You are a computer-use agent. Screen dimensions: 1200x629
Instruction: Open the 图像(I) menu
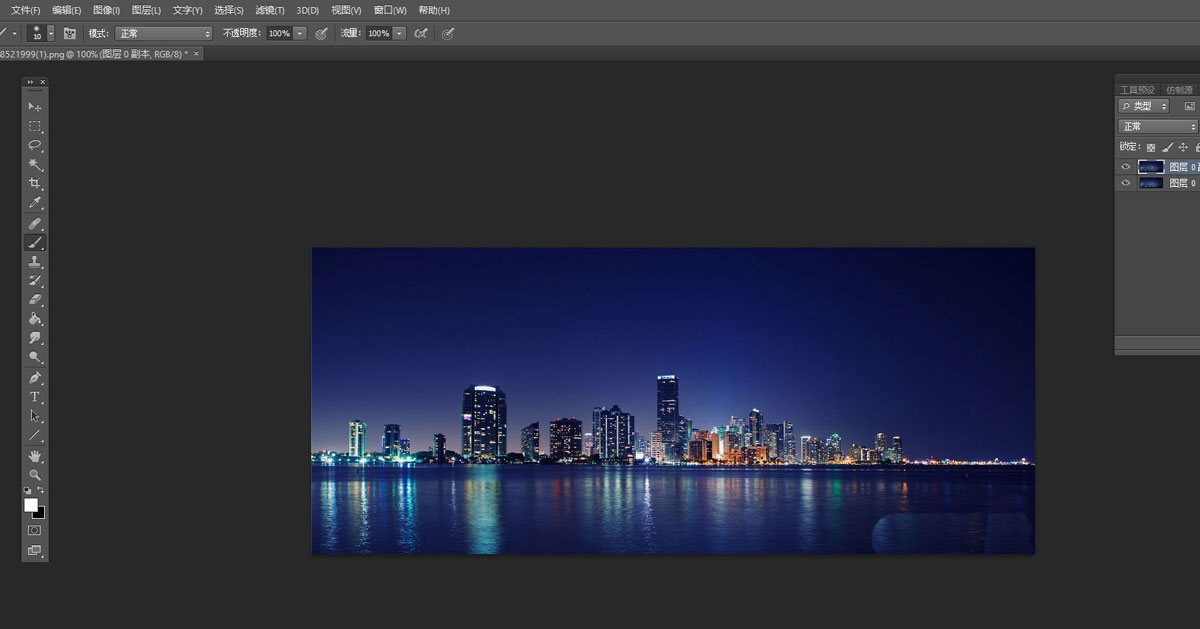106,10
